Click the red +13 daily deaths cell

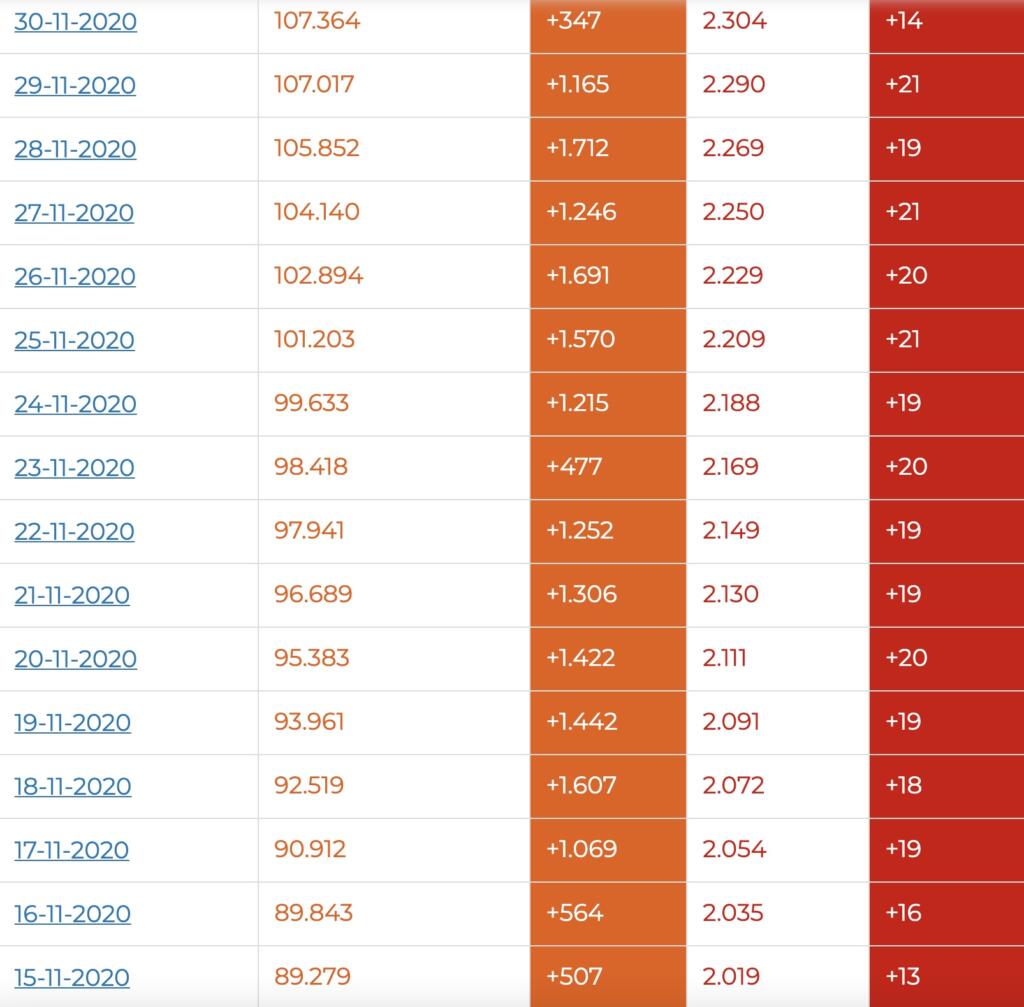(903, 977)
